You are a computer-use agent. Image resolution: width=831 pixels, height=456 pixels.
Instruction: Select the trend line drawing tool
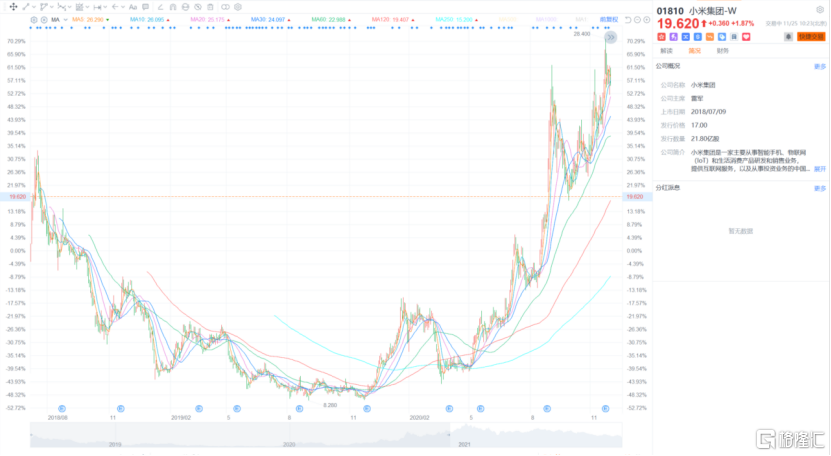(x=25, y=7)
